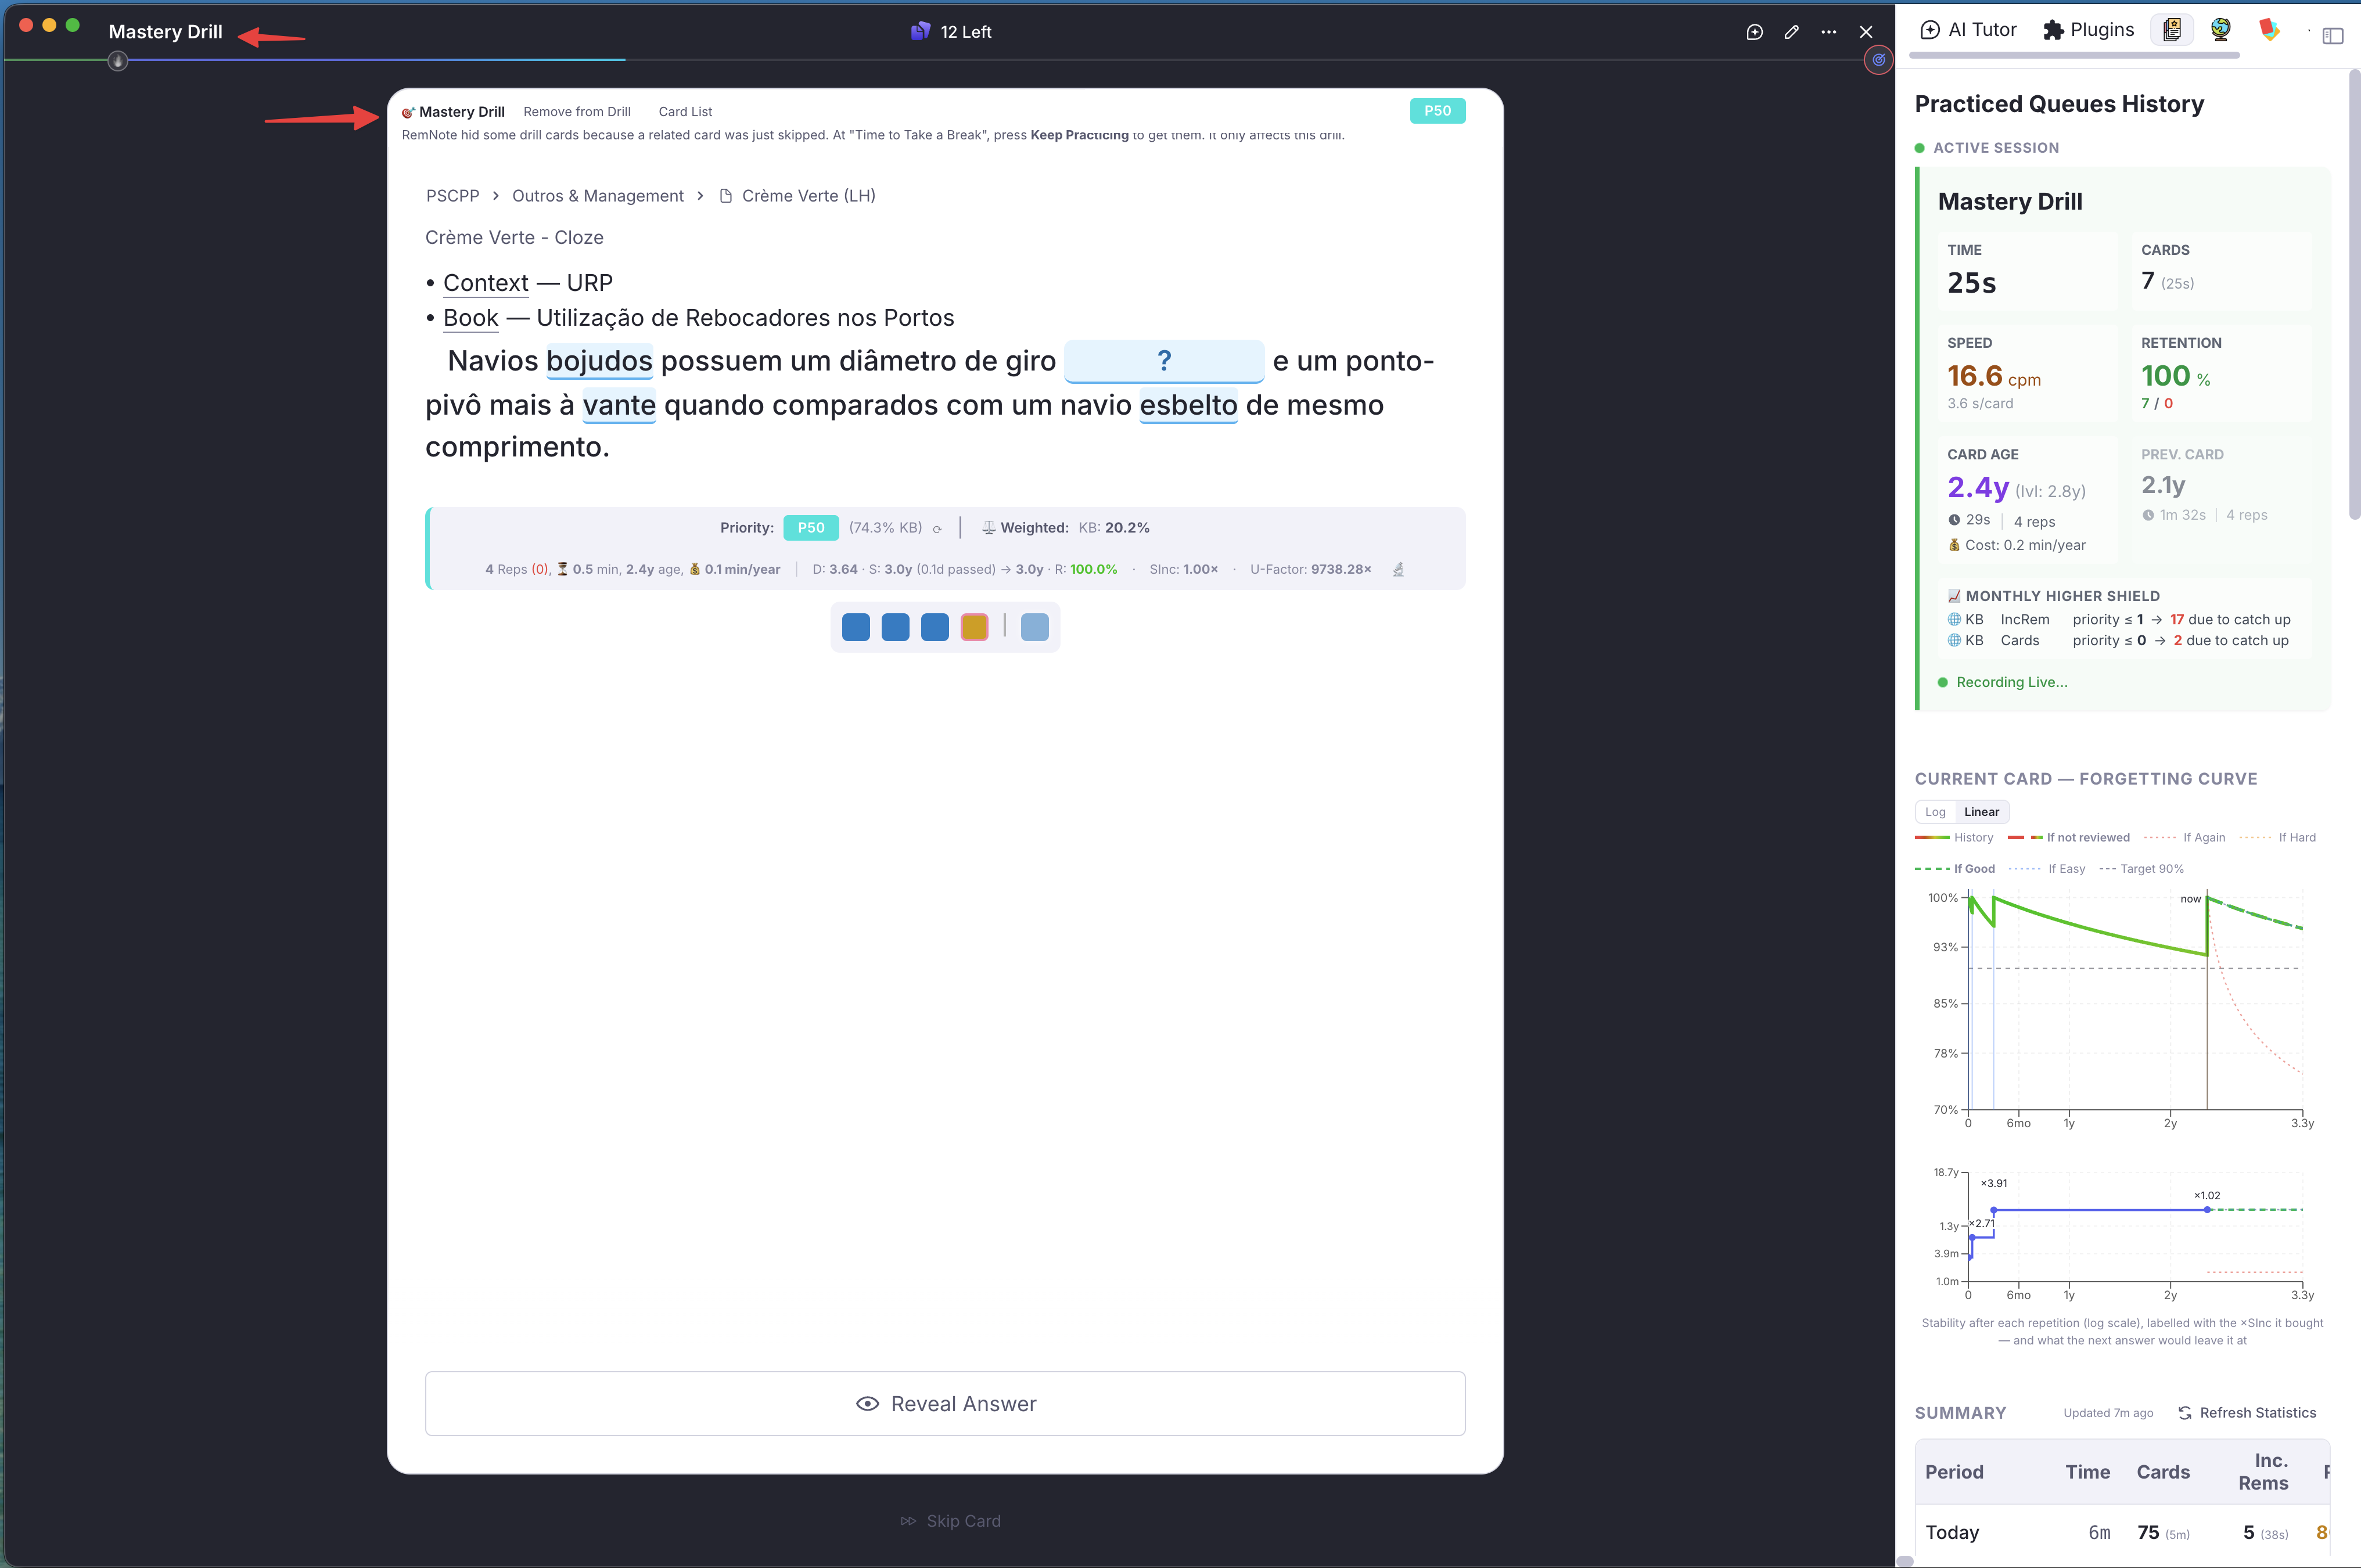Open the AI Tutor tab
This screenshot has height=1568, width=2361.
pos(1969,30)
